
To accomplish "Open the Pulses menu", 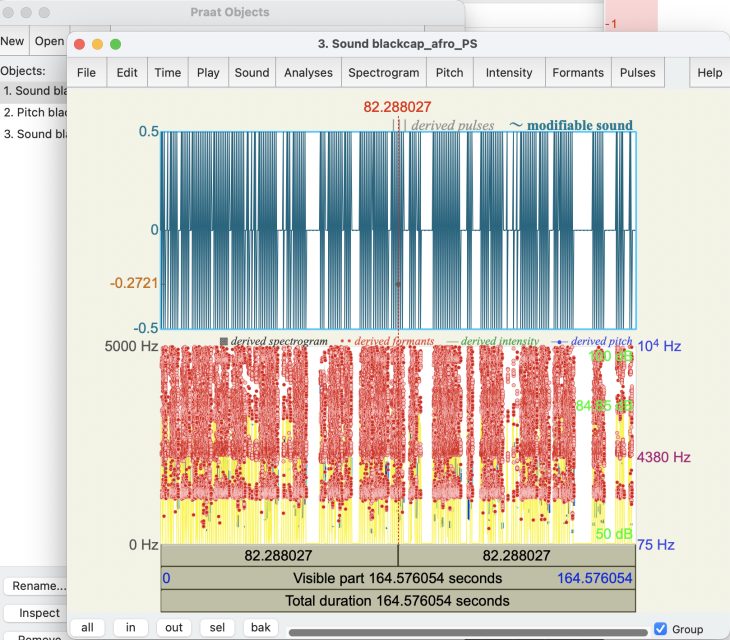I will point(638,72).
